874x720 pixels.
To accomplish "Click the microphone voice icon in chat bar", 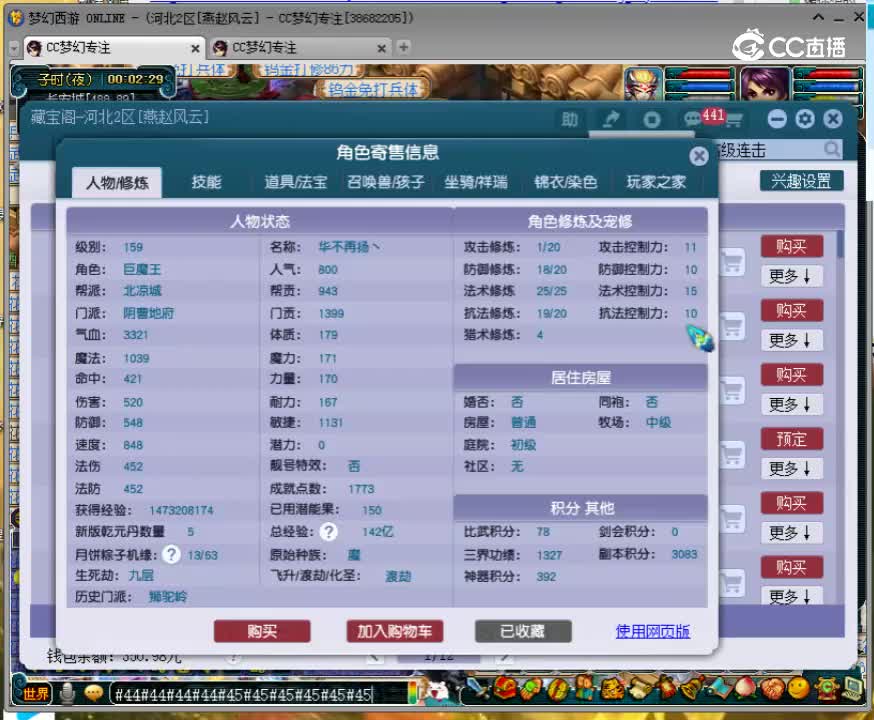I will [x=67, y=694].
